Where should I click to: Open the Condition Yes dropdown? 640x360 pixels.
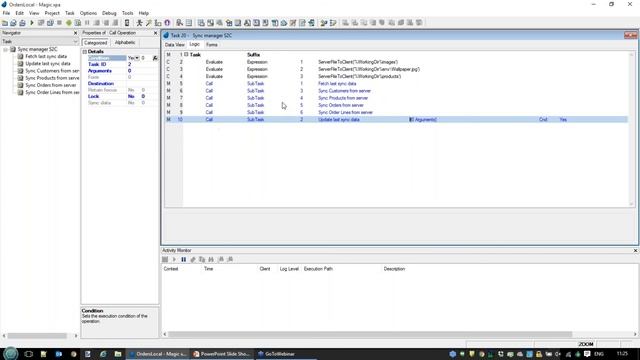(137, 58)
